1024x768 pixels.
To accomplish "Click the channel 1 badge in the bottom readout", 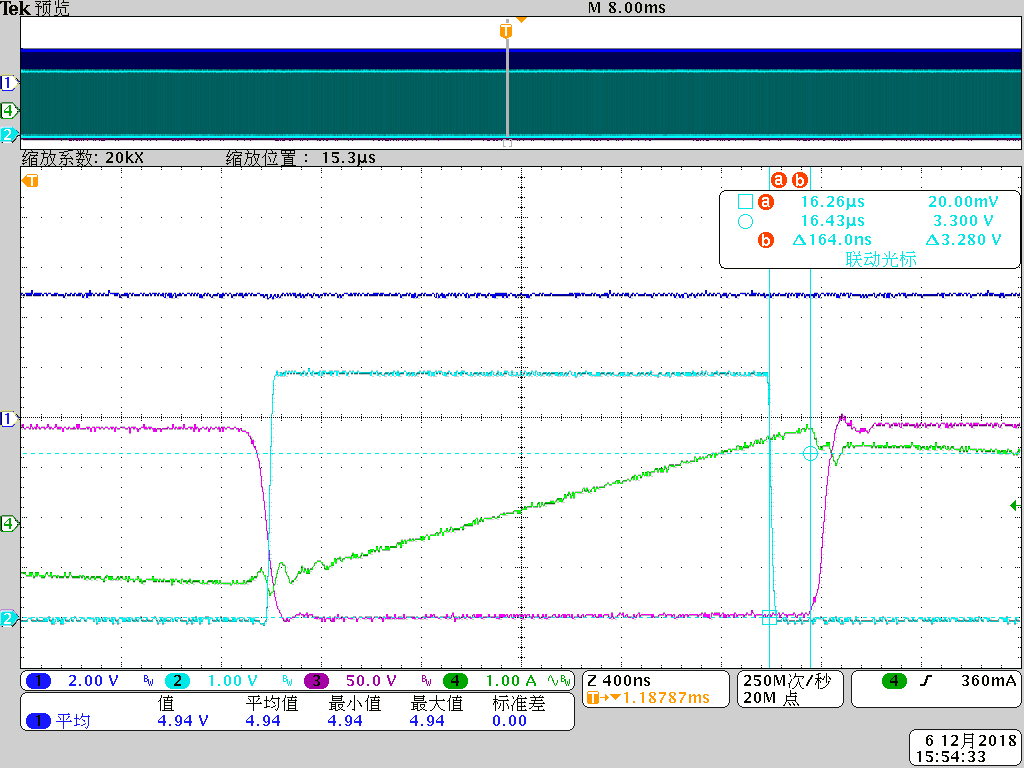I will point(39,681).
